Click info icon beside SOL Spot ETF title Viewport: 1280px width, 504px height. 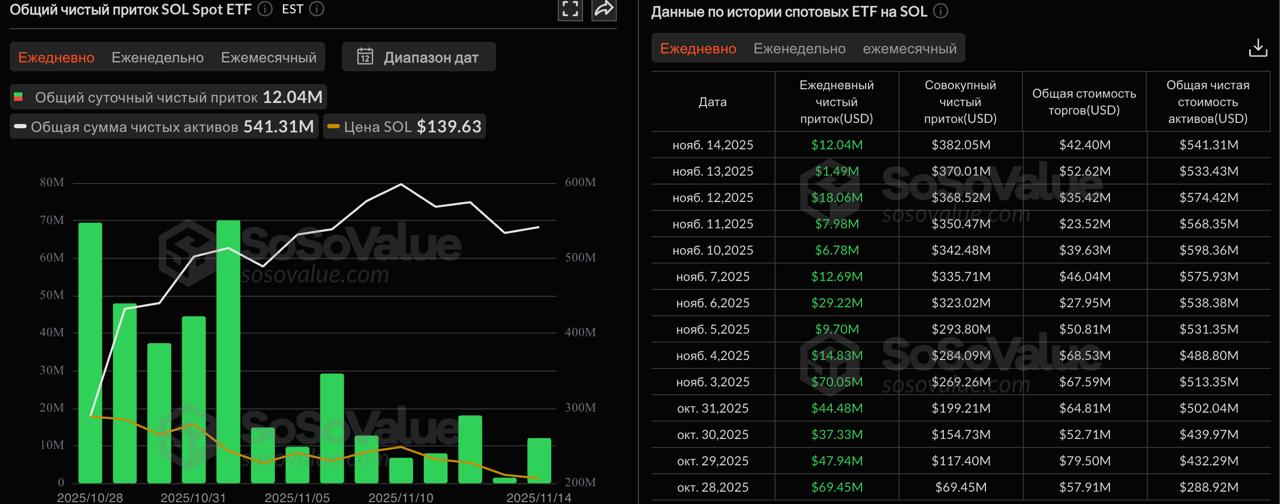point(264,9)
